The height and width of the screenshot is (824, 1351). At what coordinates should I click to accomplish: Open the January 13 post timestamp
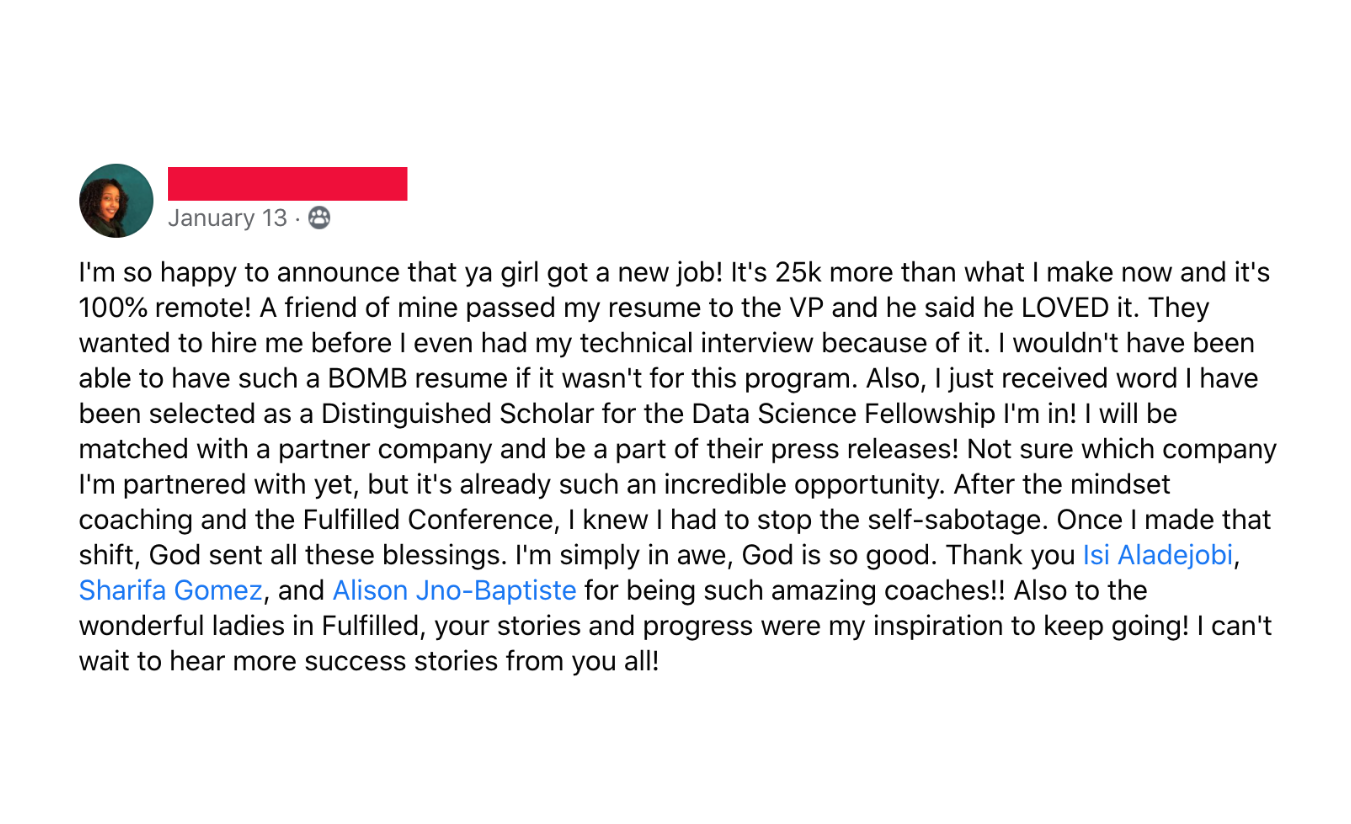pos(227,218)
